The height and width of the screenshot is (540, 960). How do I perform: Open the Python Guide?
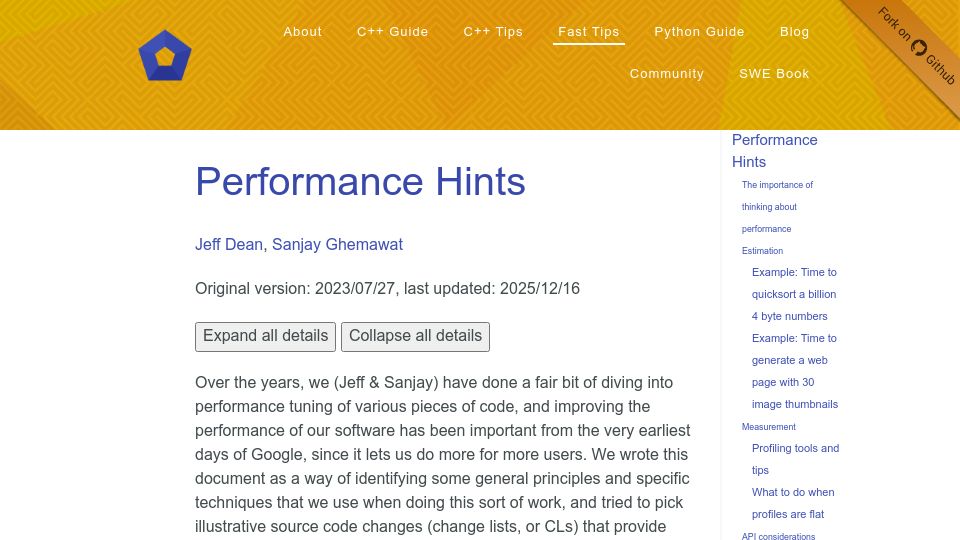[x=699, y=32]
